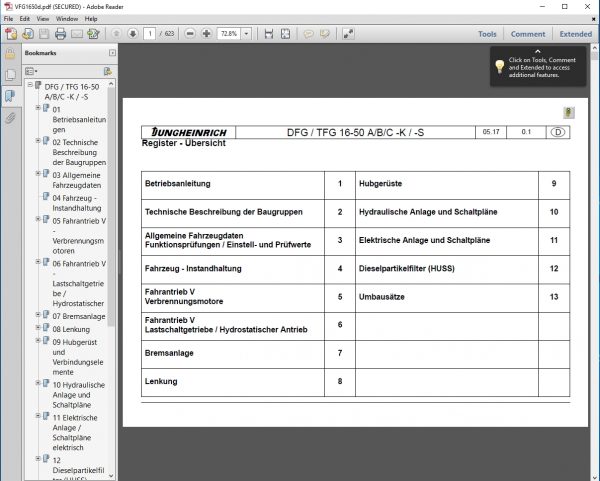The width and height of the screenshot is (600, 481).
Task: Click fit one full page icon
Action: pyautogui.click(x=285, y=34)
